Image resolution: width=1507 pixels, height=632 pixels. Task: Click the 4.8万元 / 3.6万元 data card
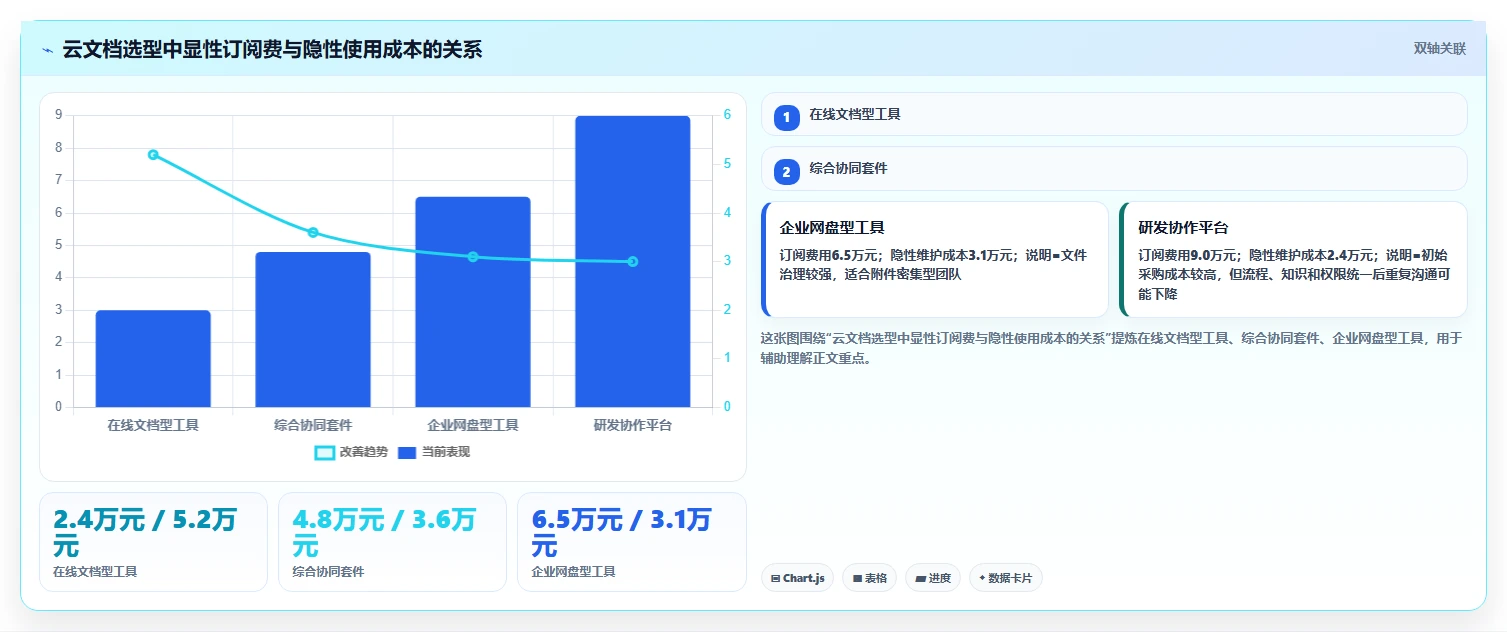coord(392,542)
